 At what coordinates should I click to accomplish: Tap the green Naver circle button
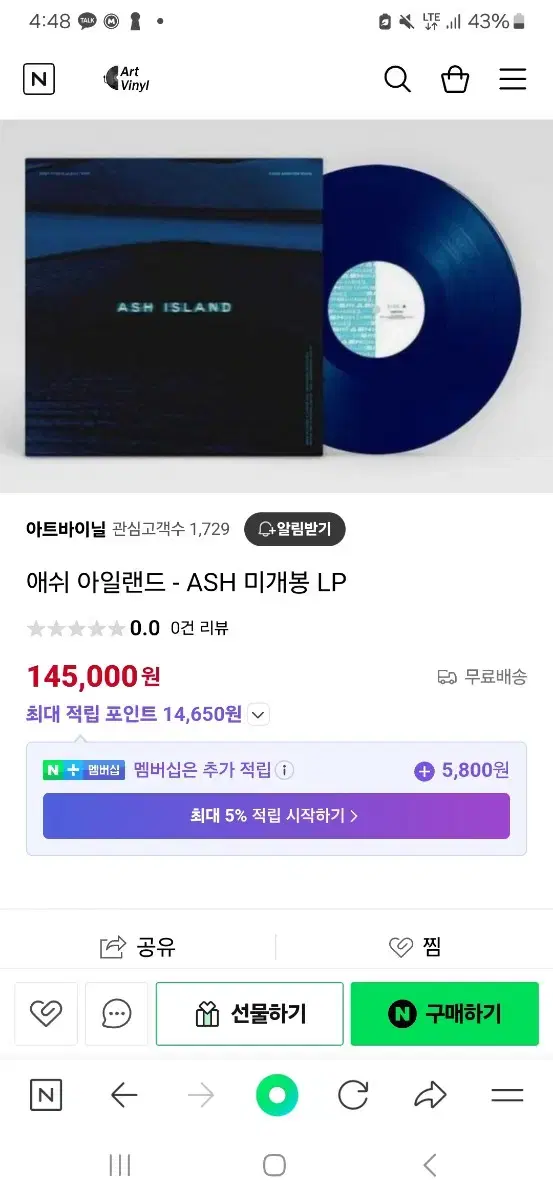click(x=277, y=1096)
